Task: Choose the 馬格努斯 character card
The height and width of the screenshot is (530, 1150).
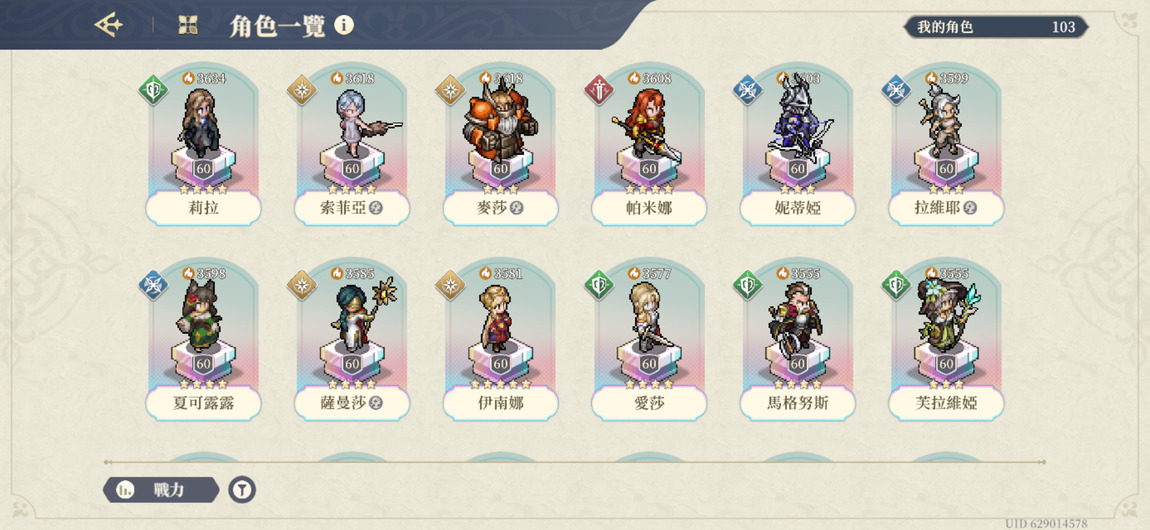Action: pos(797,341)
